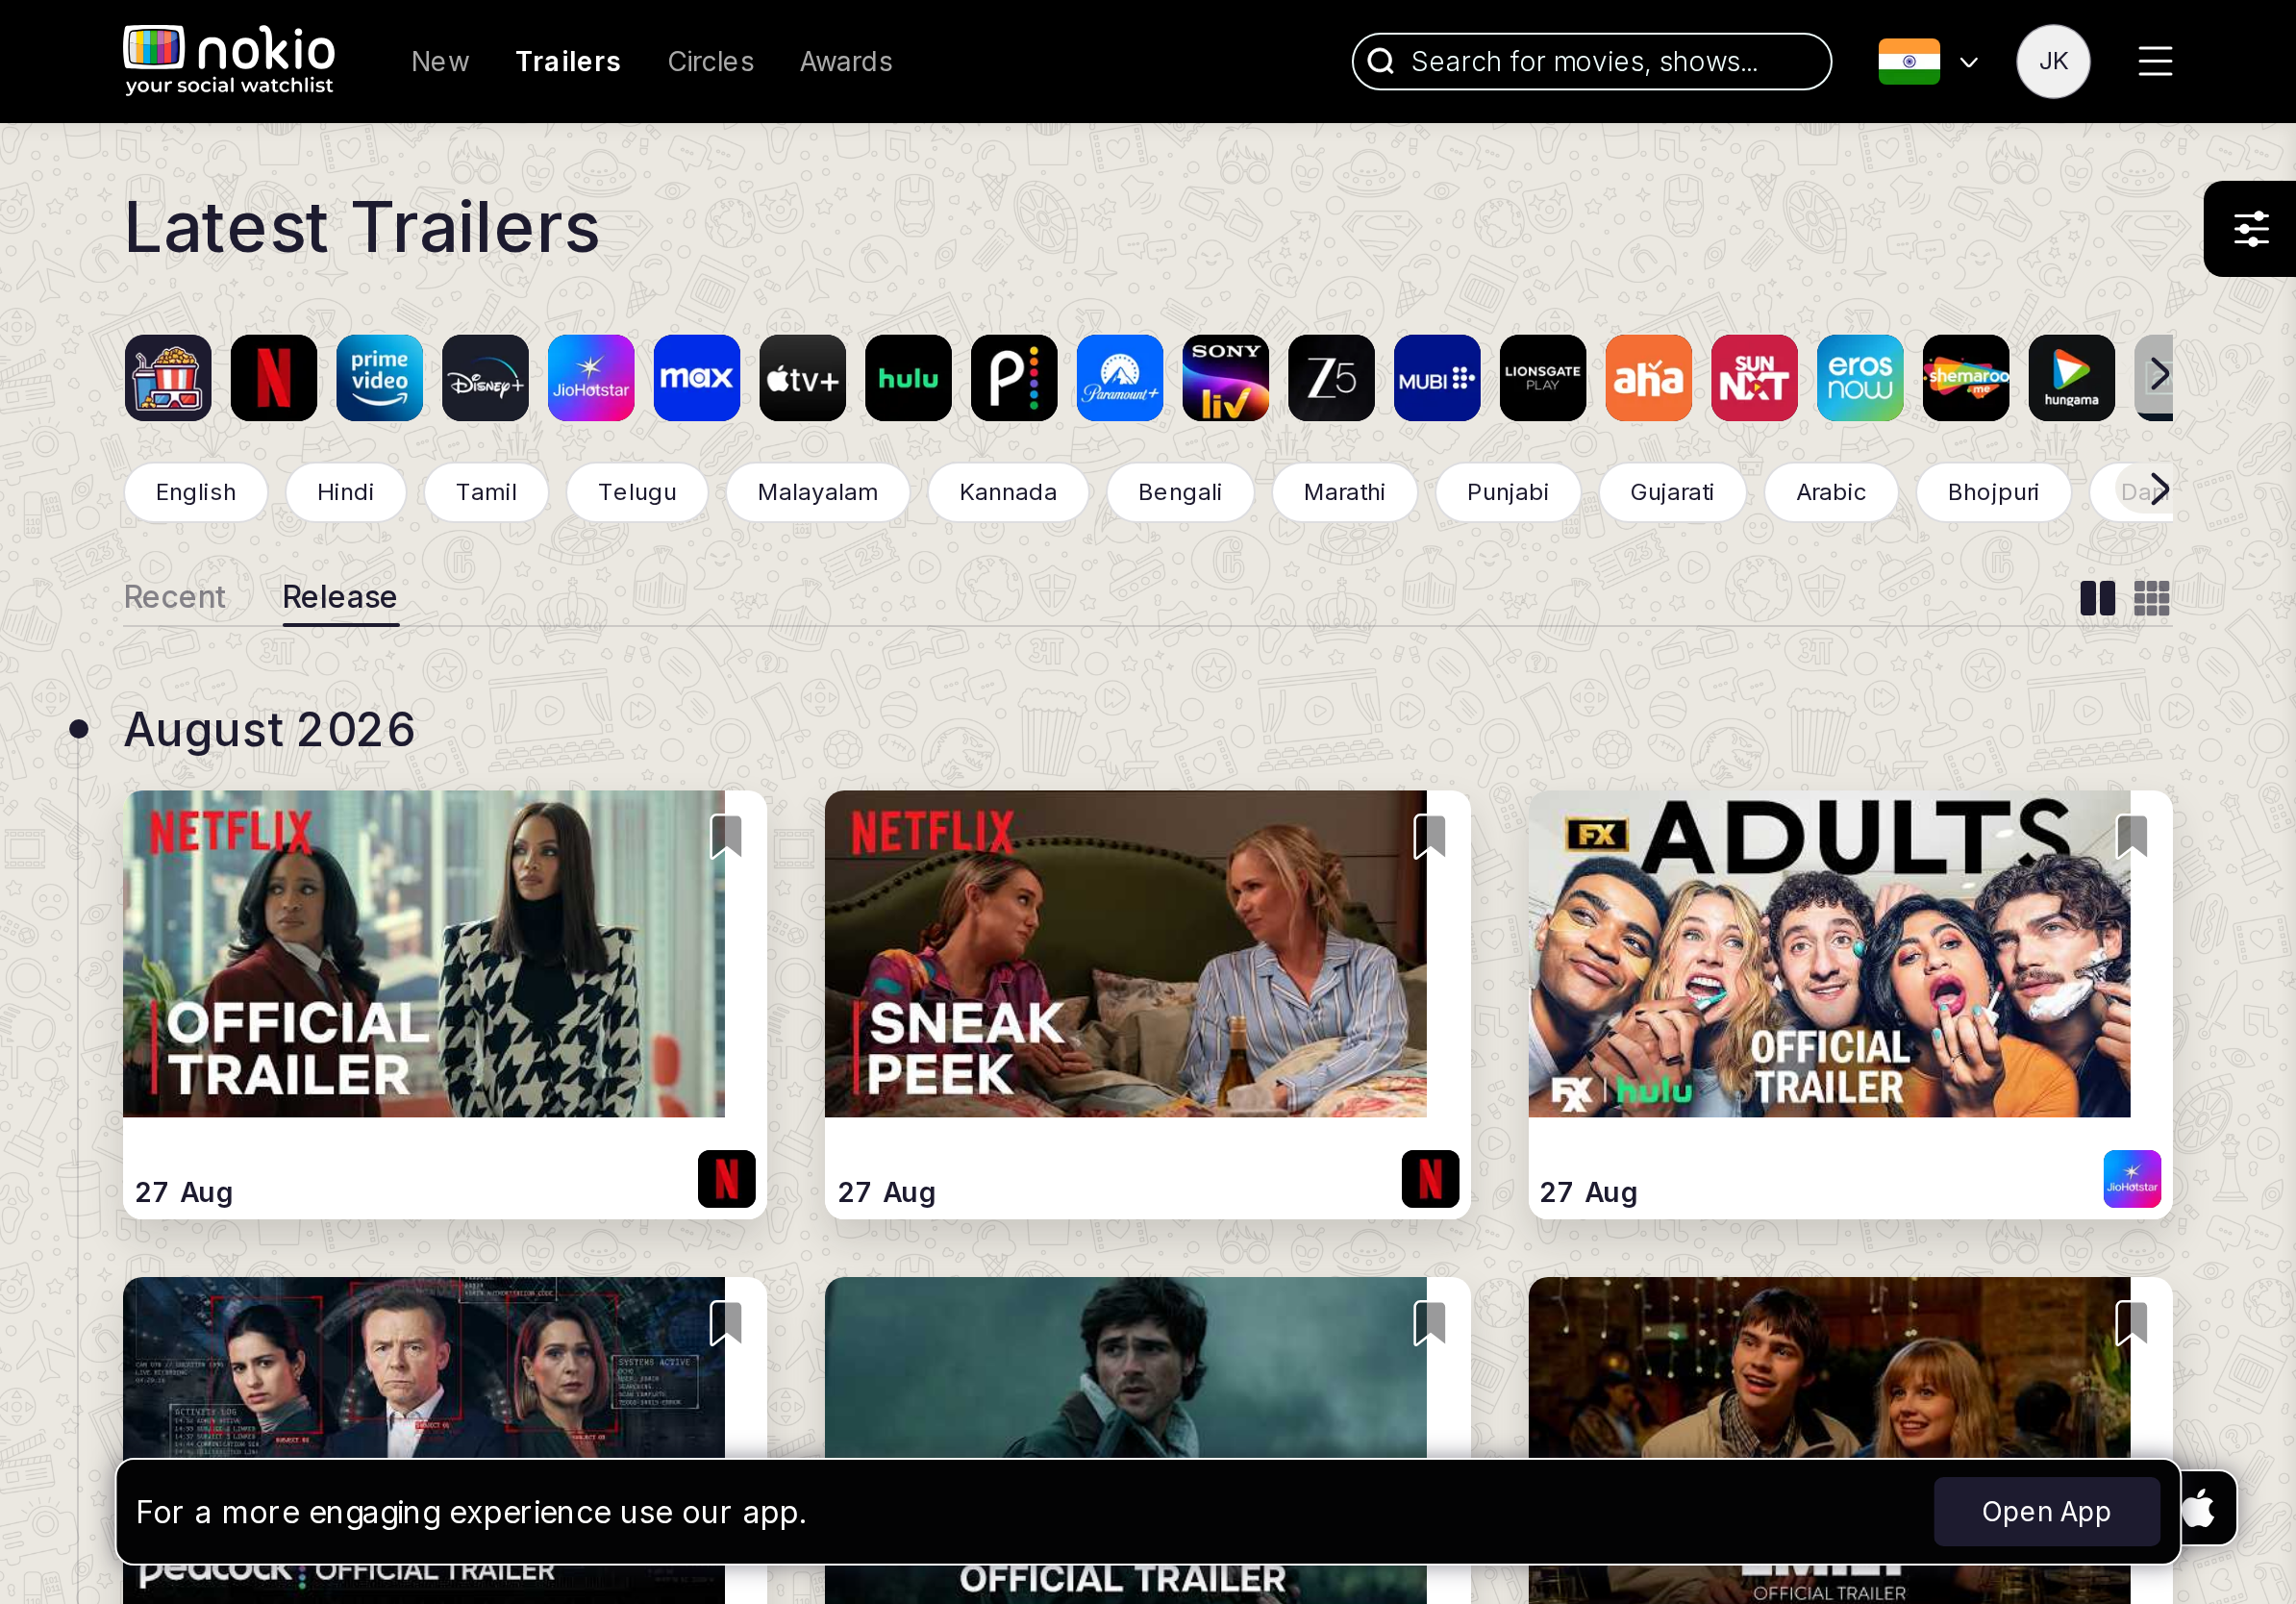The image size is (2296, 1604).
Task: Select the Marathi language chip
Action: click(1345, 492)
